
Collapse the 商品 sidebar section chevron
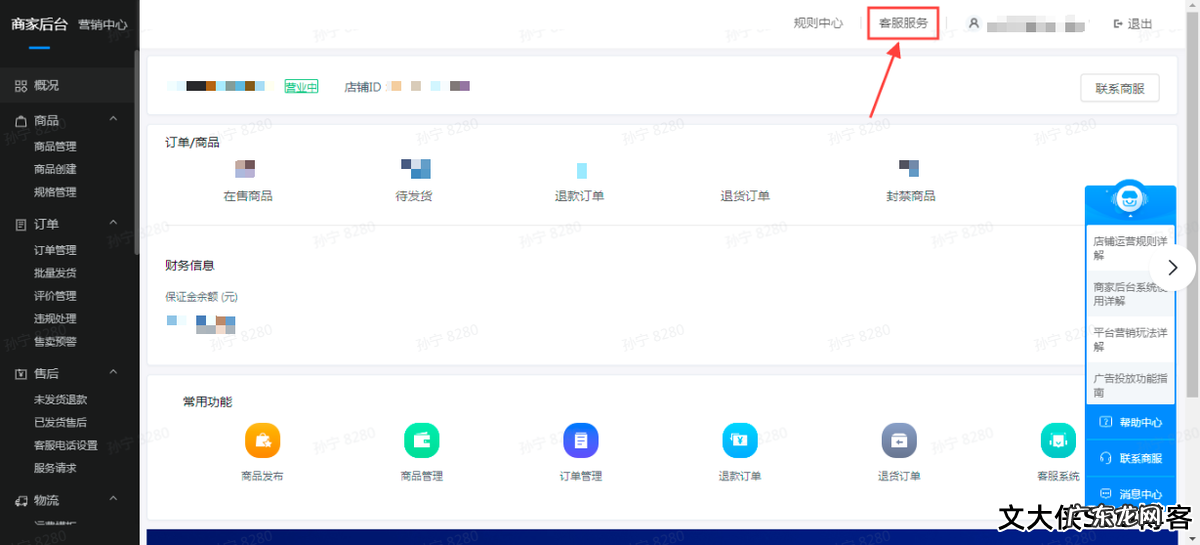click(113, 119)
